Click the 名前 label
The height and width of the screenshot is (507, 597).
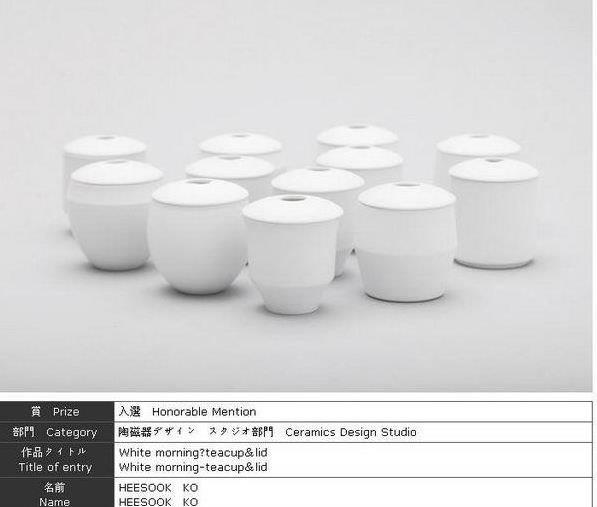[54, 487]
